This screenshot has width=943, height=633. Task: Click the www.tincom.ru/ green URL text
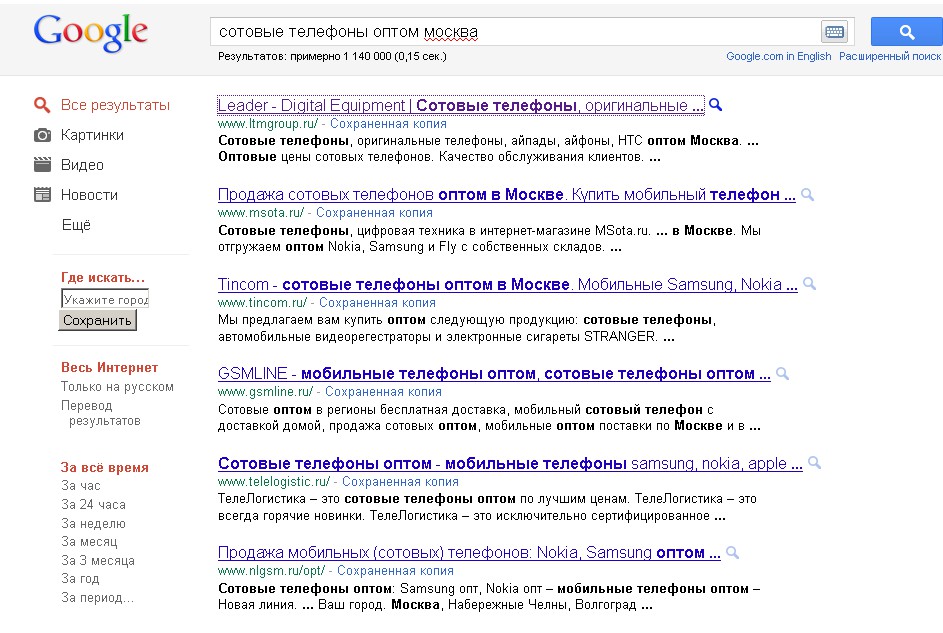[x=262, y=303]
